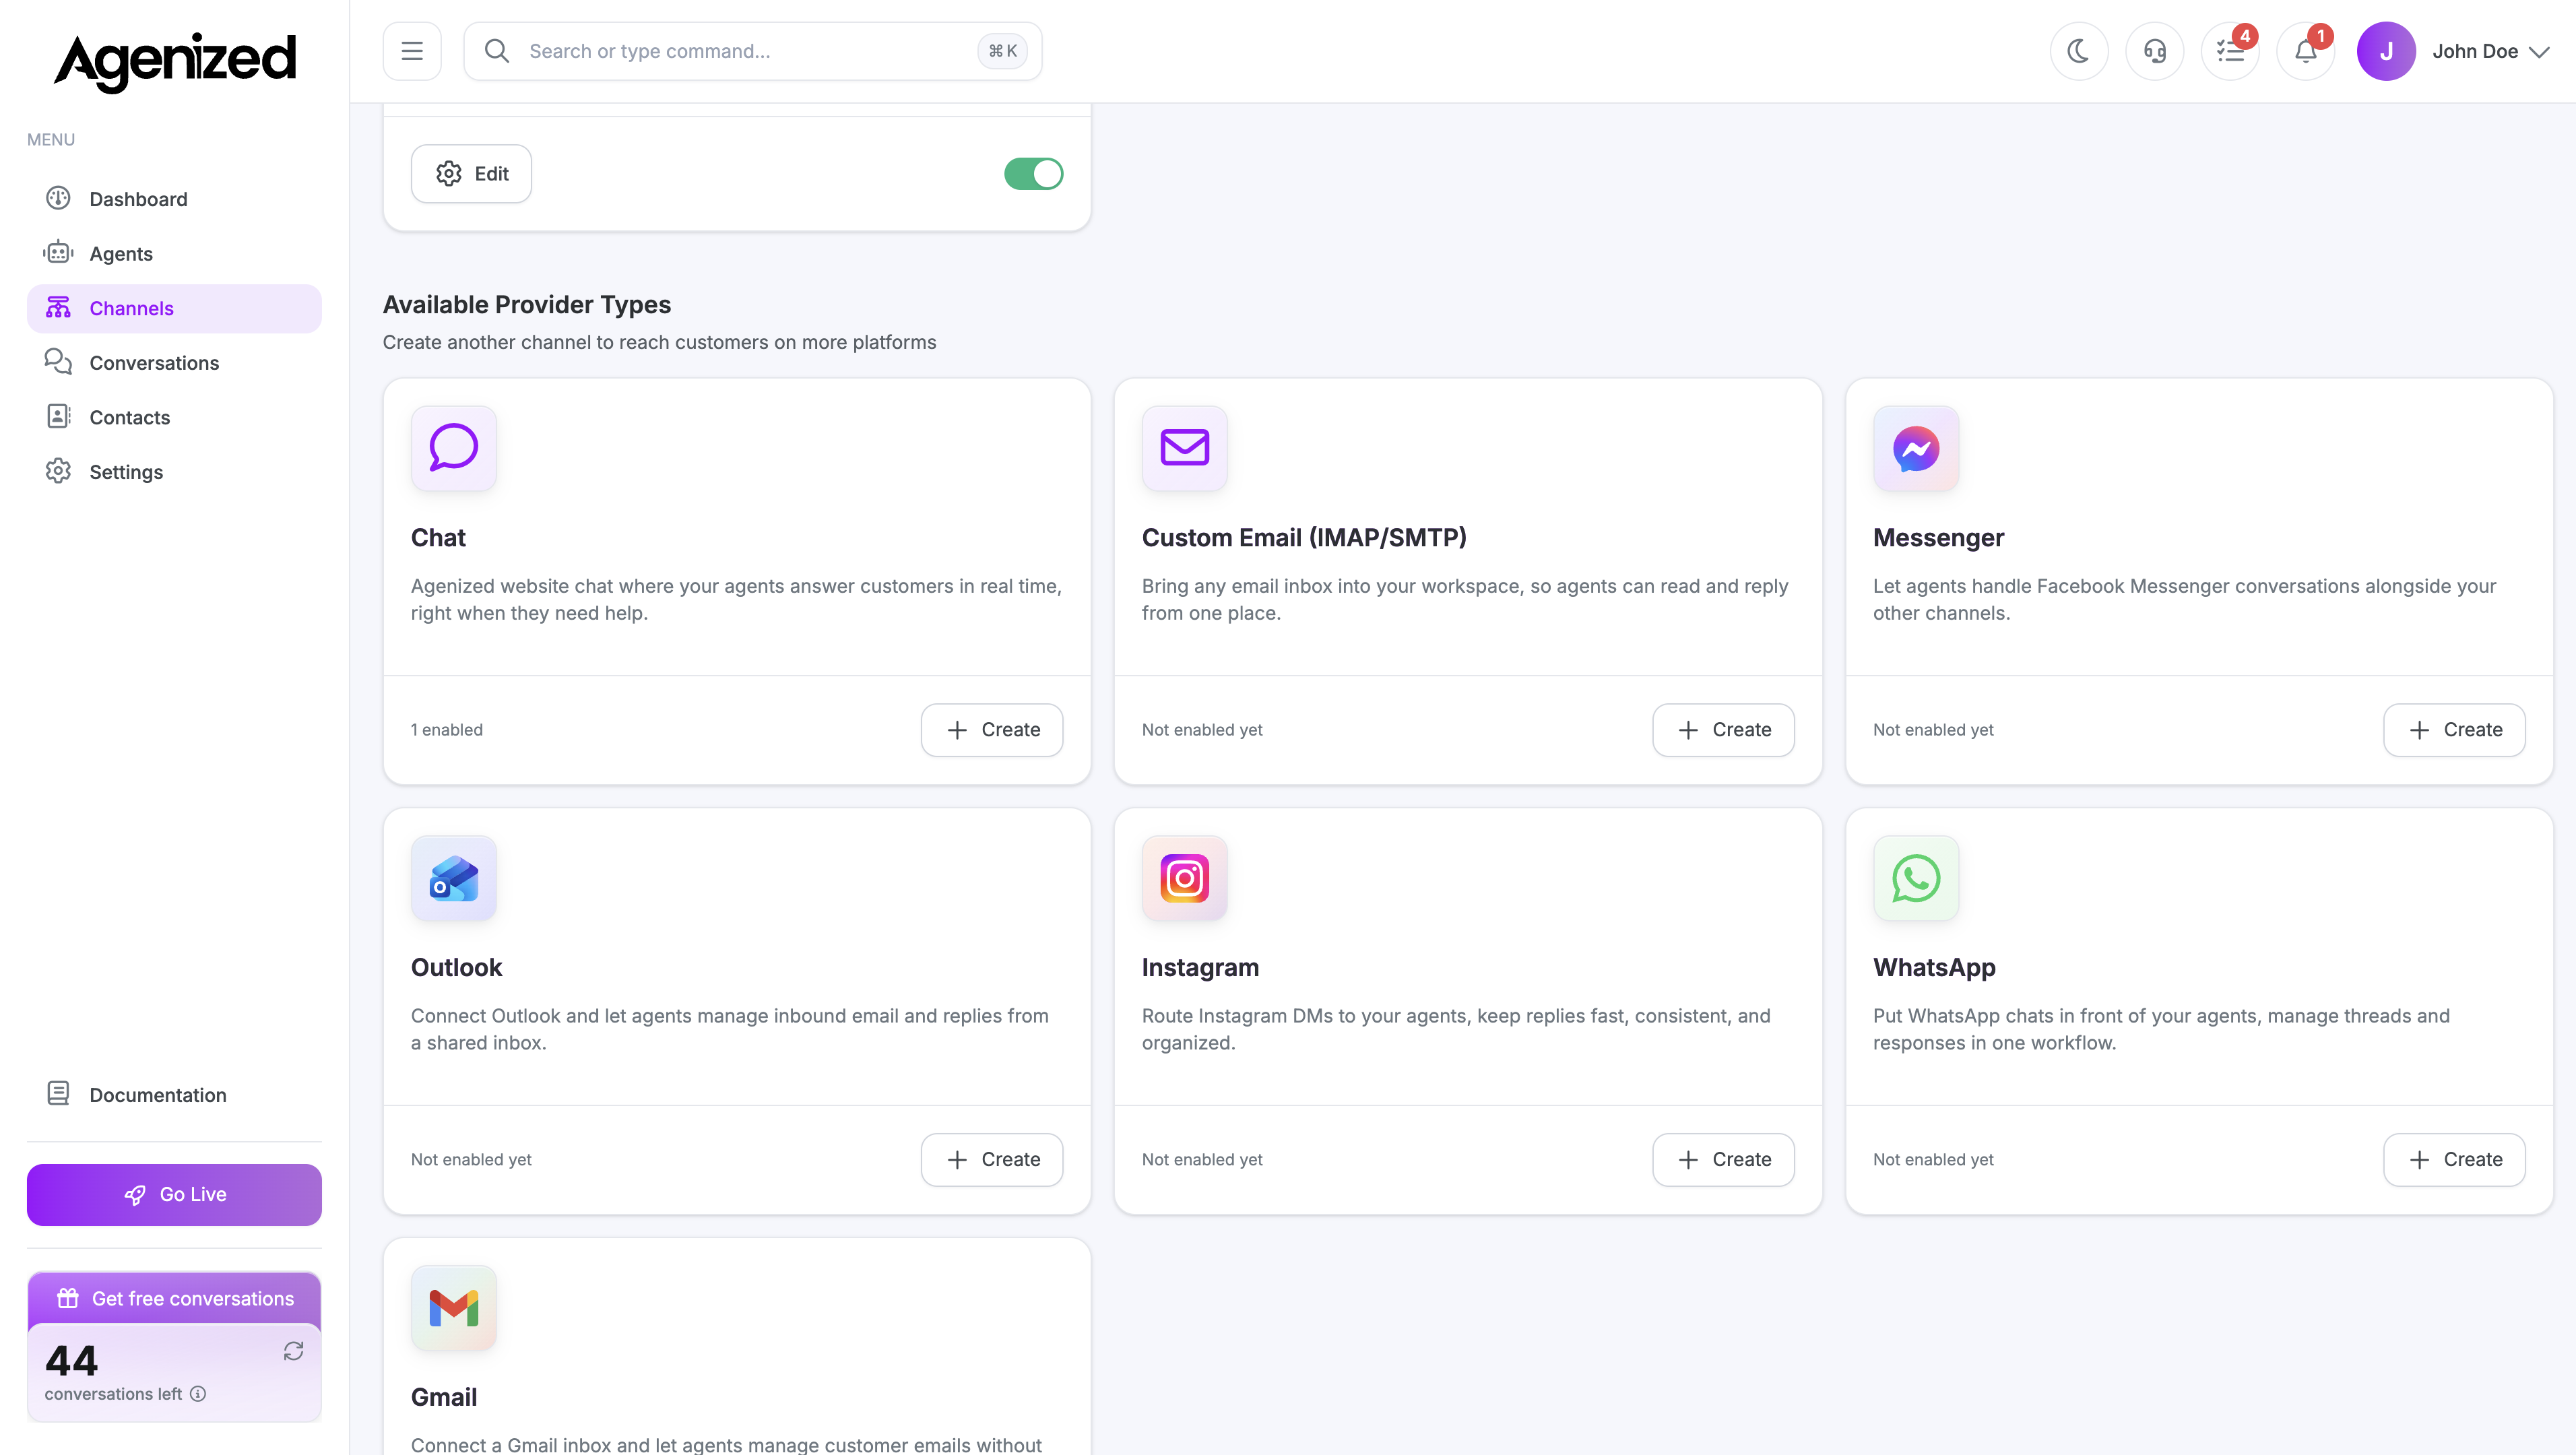Open Get free conversations promotion
Image resolution: width=2576 pixels, height=1455 pixels.
(174, 1298)
